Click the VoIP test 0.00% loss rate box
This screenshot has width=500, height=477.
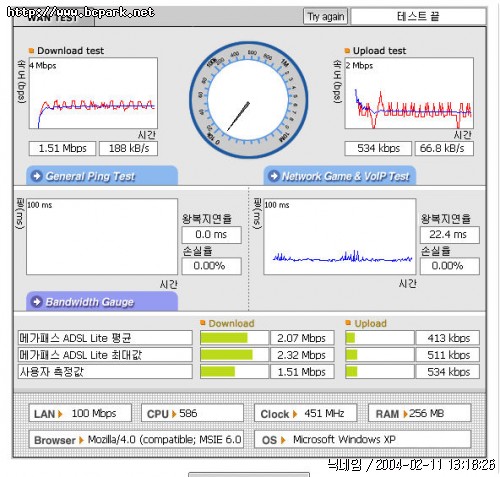point(450,266)
